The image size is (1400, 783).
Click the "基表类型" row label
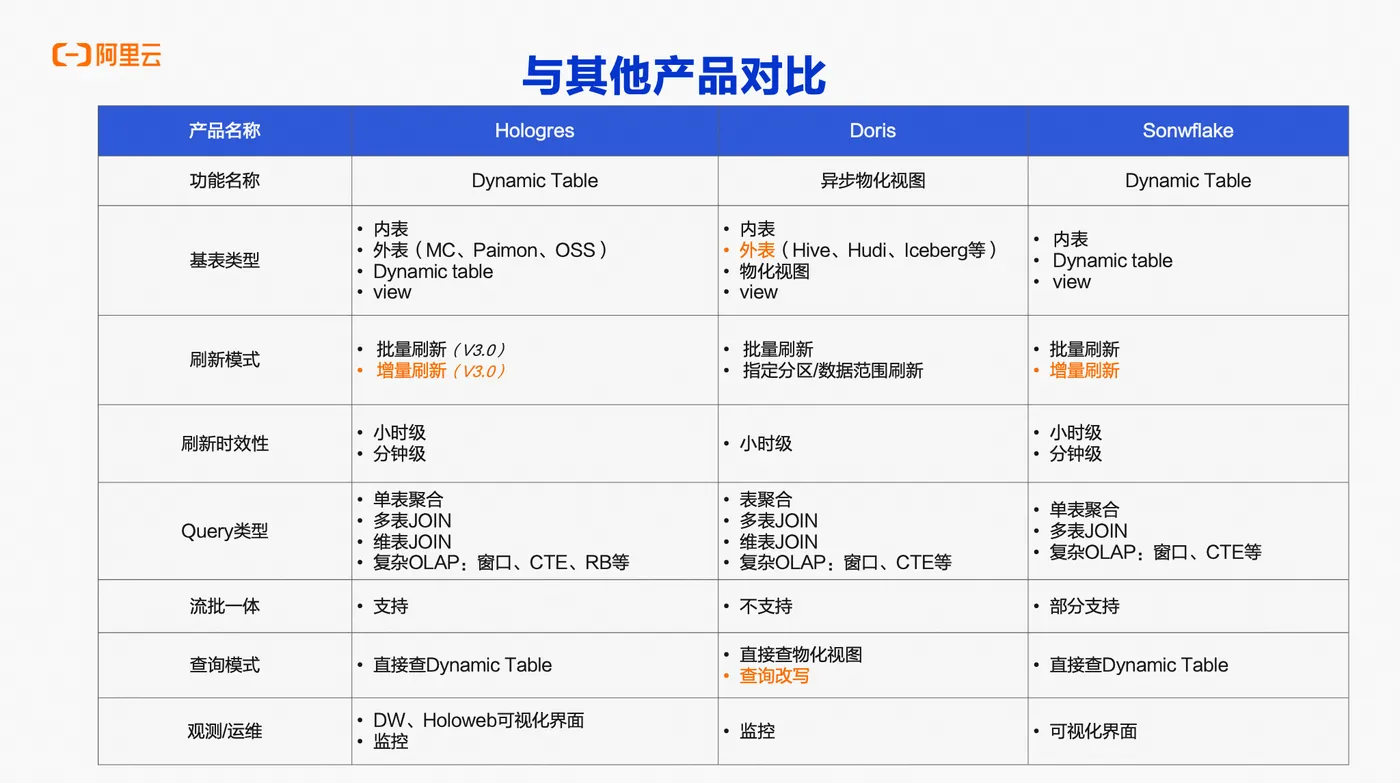pyautogui.click(x=225, y=260)
